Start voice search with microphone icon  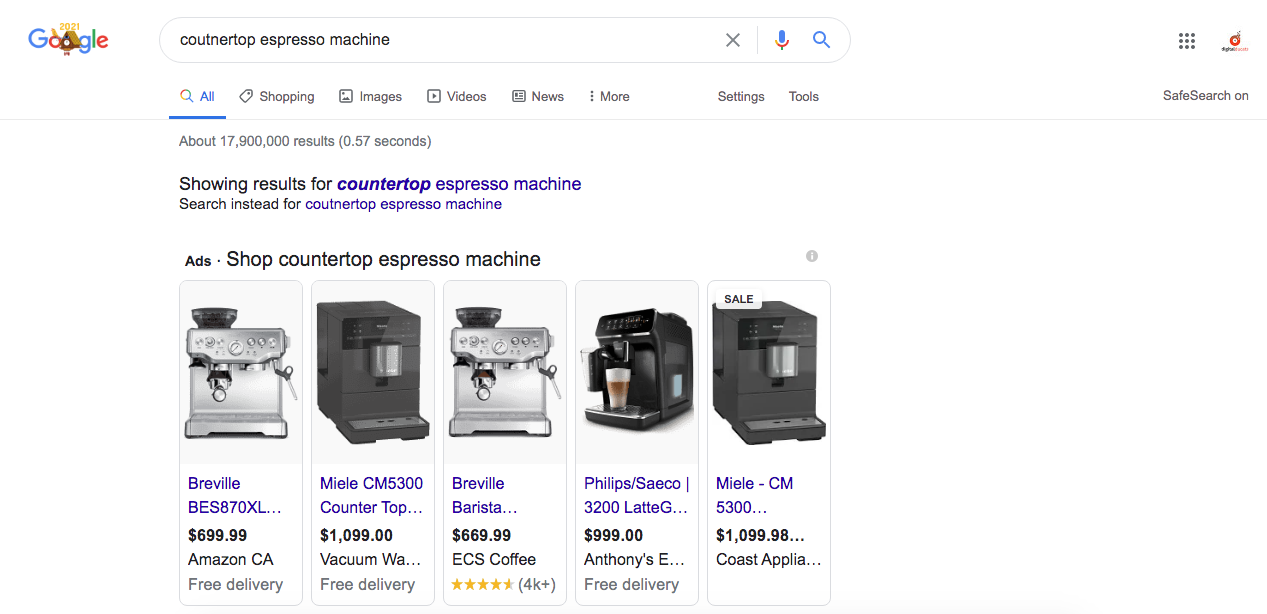782,40
